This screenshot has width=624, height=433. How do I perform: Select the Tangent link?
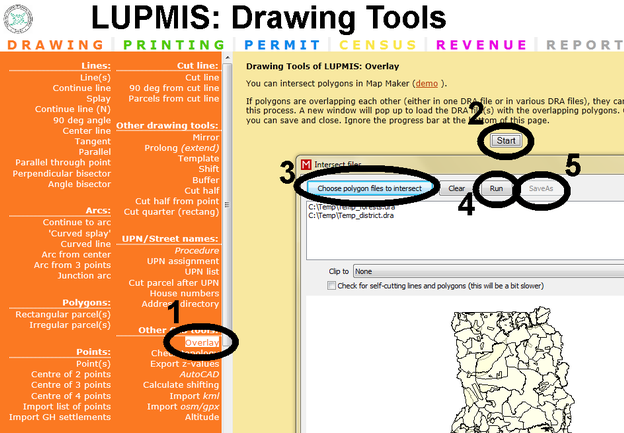[x=93, y=141]
